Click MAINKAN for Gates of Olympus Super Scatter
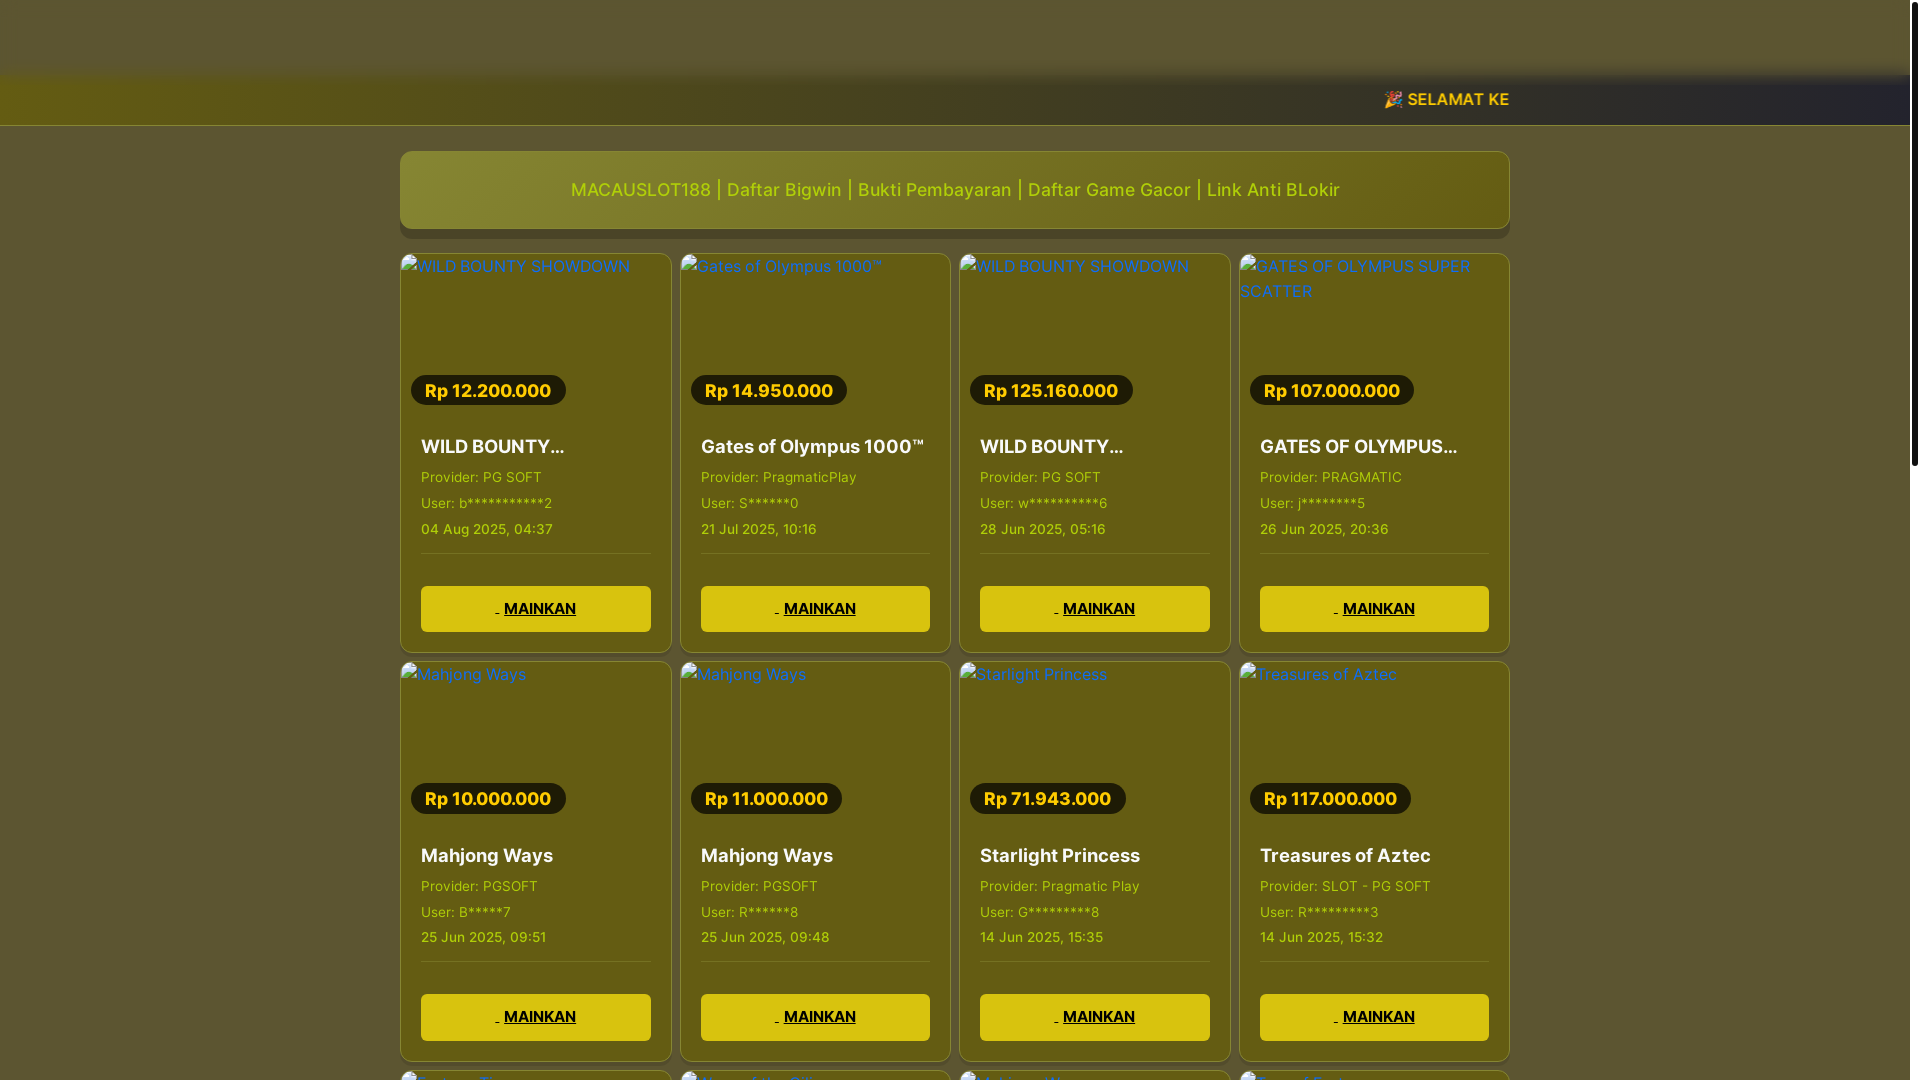The image size is (1920, 1080). click(x=1374, y=609)
